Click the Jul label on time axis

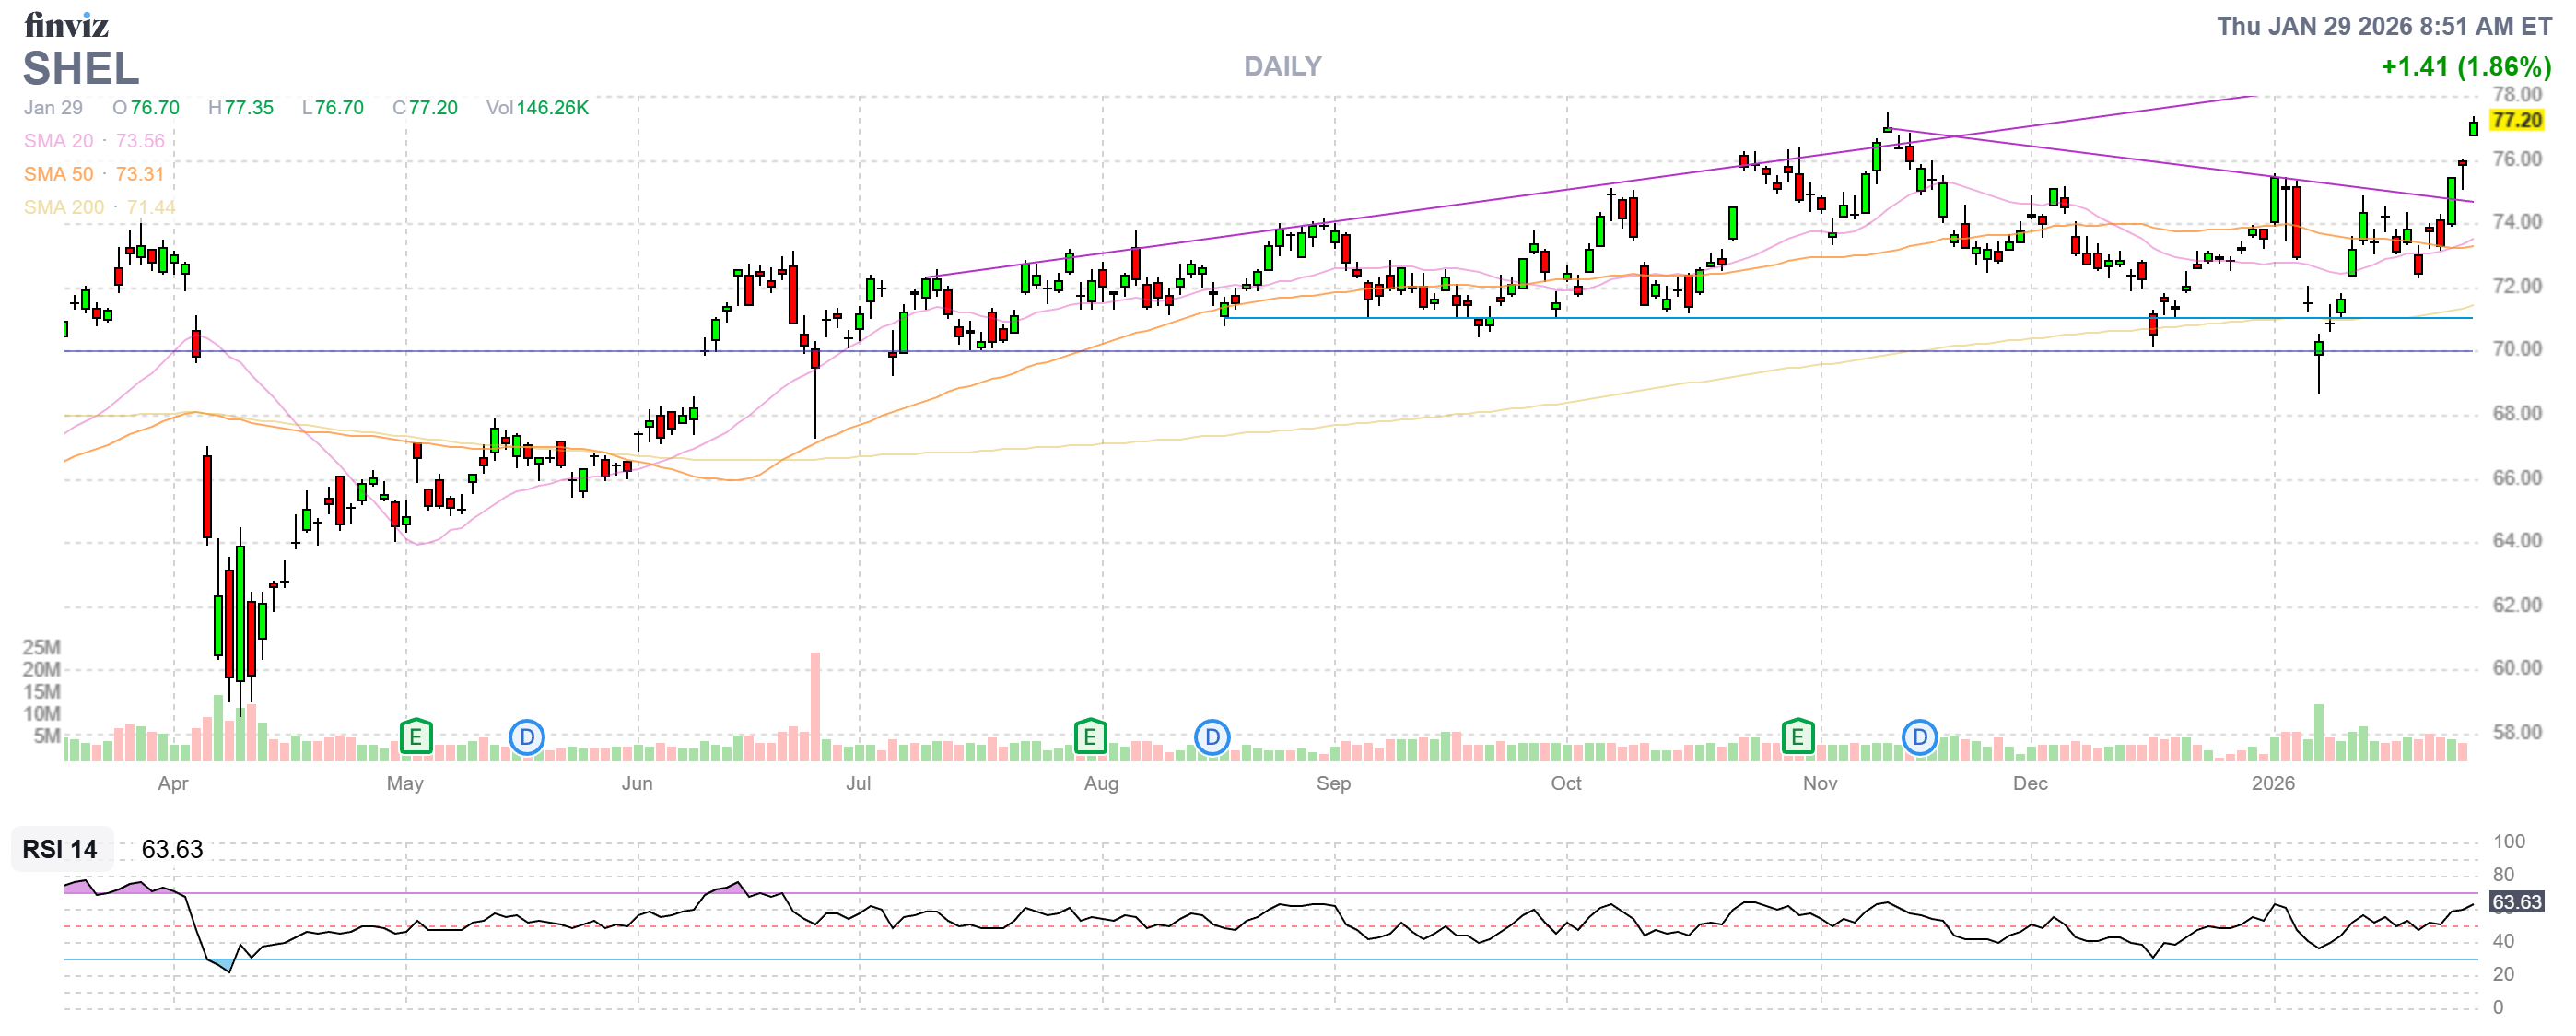(x=858, y=784)
